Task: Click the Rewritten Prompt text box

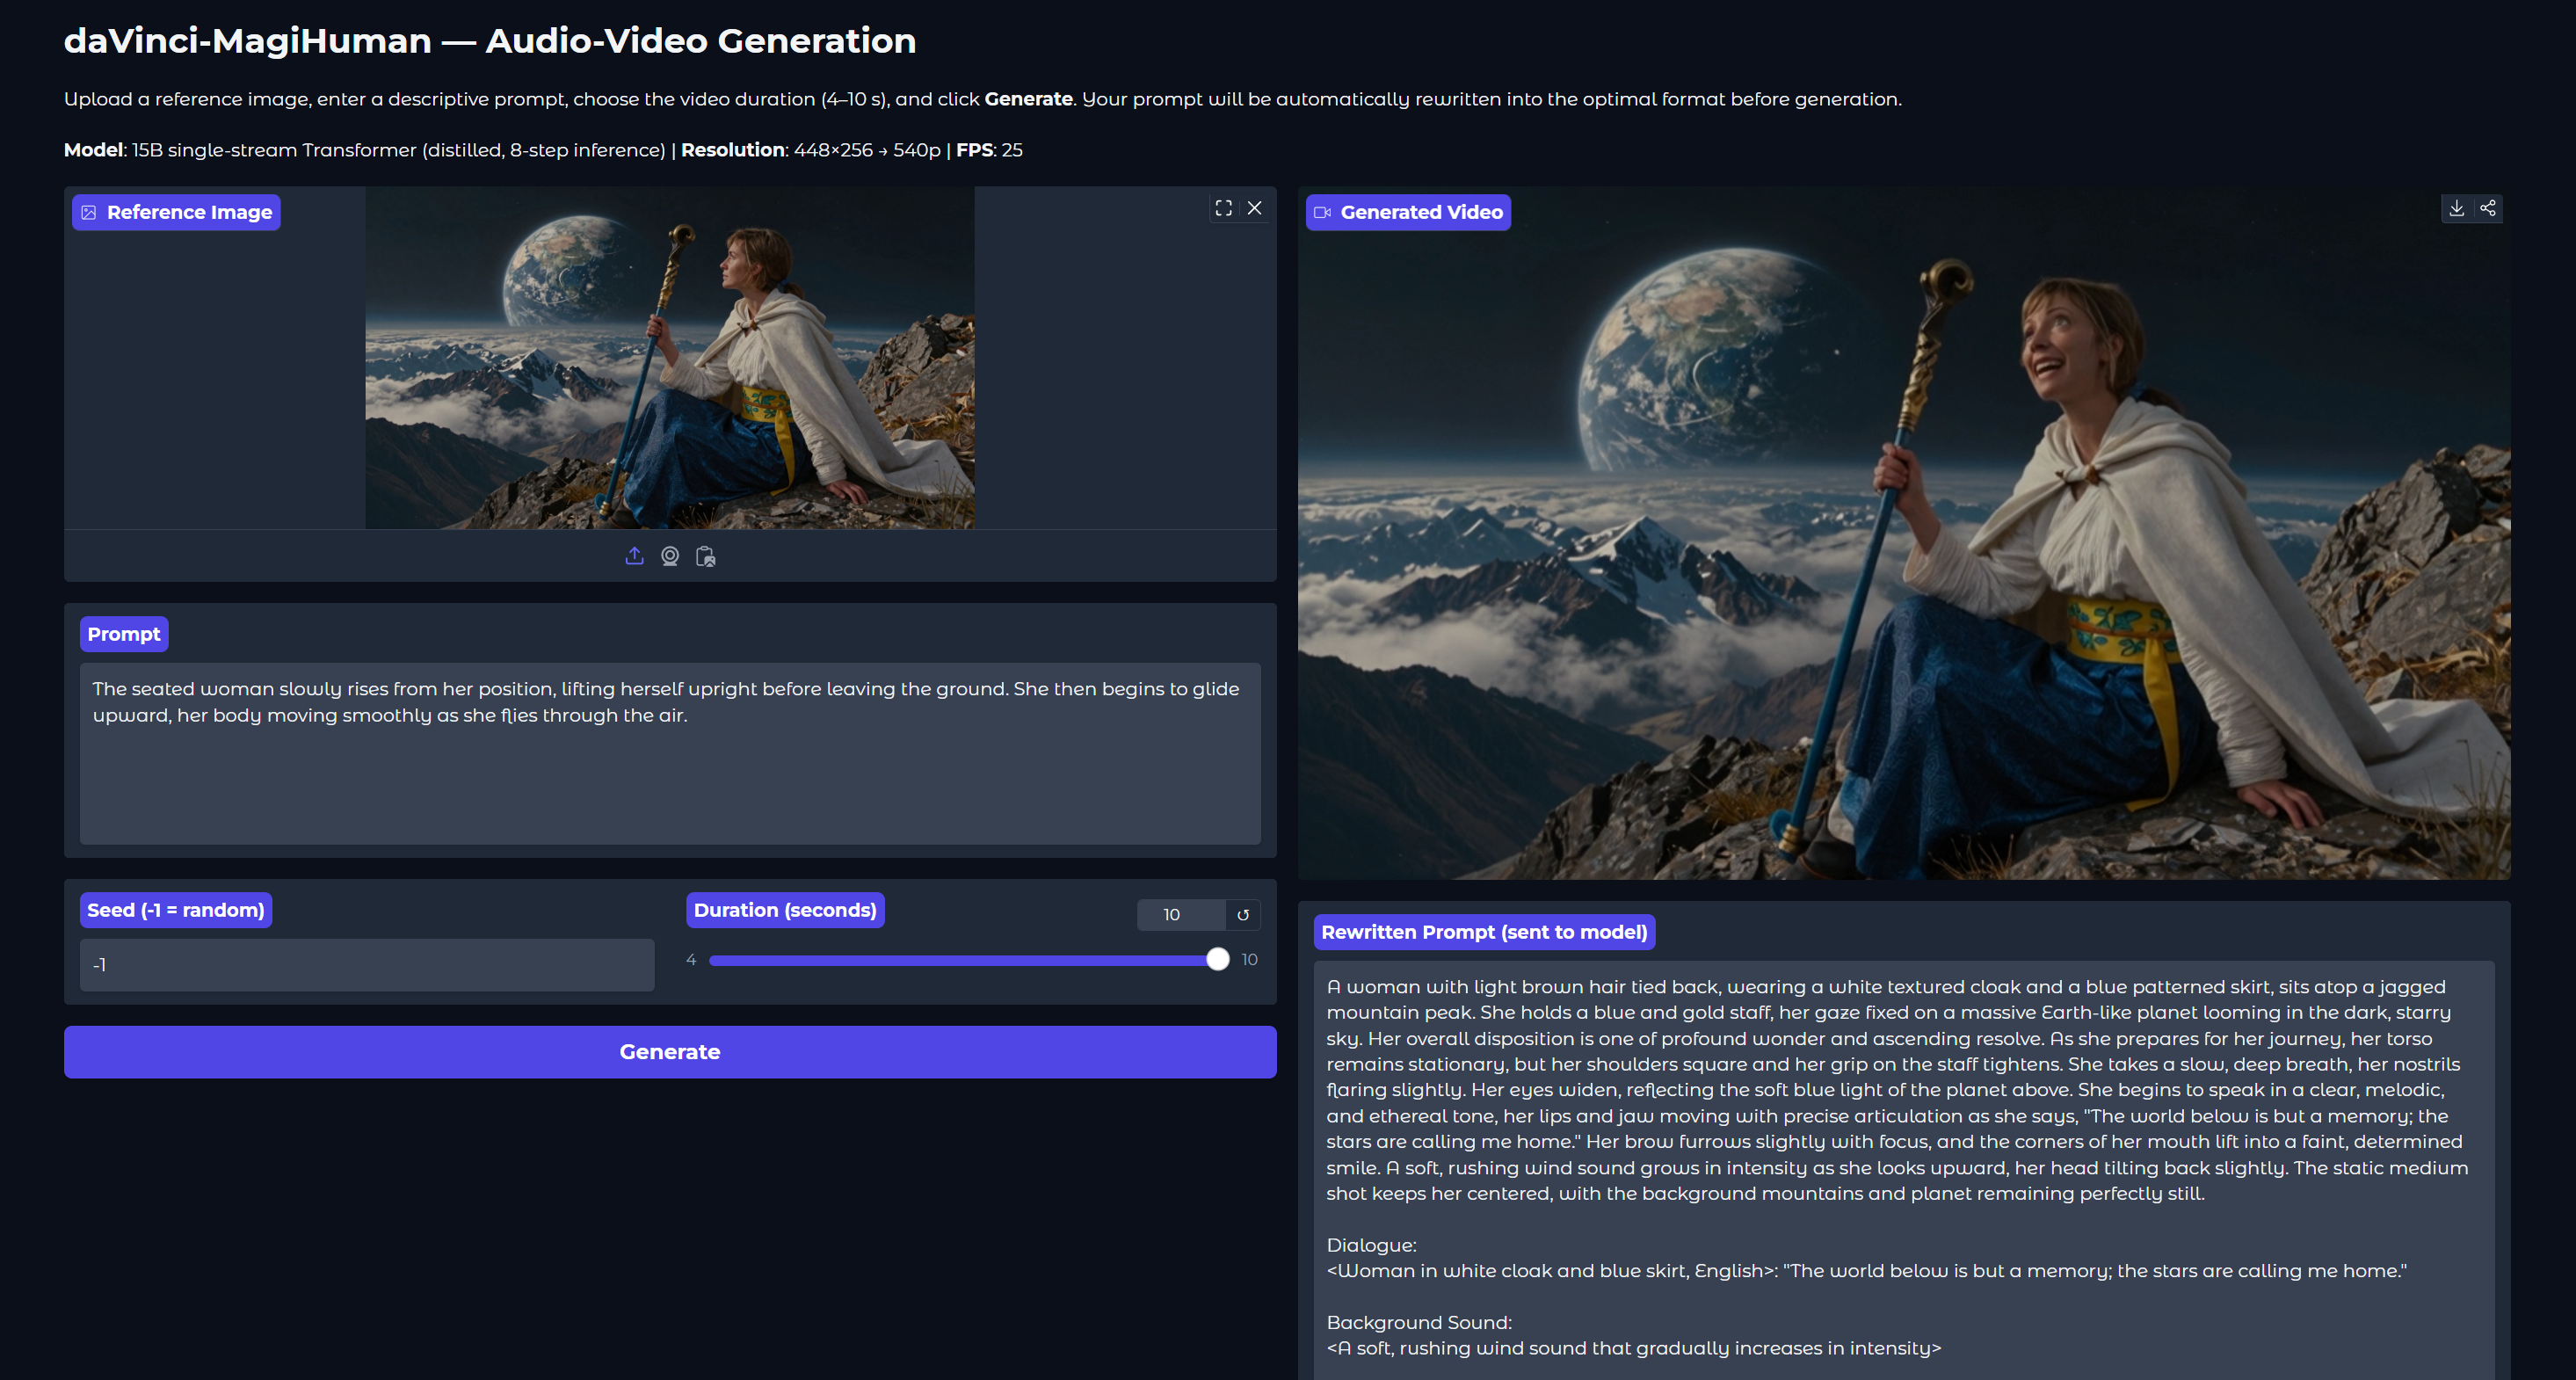Action: tap(1903, 1168)
